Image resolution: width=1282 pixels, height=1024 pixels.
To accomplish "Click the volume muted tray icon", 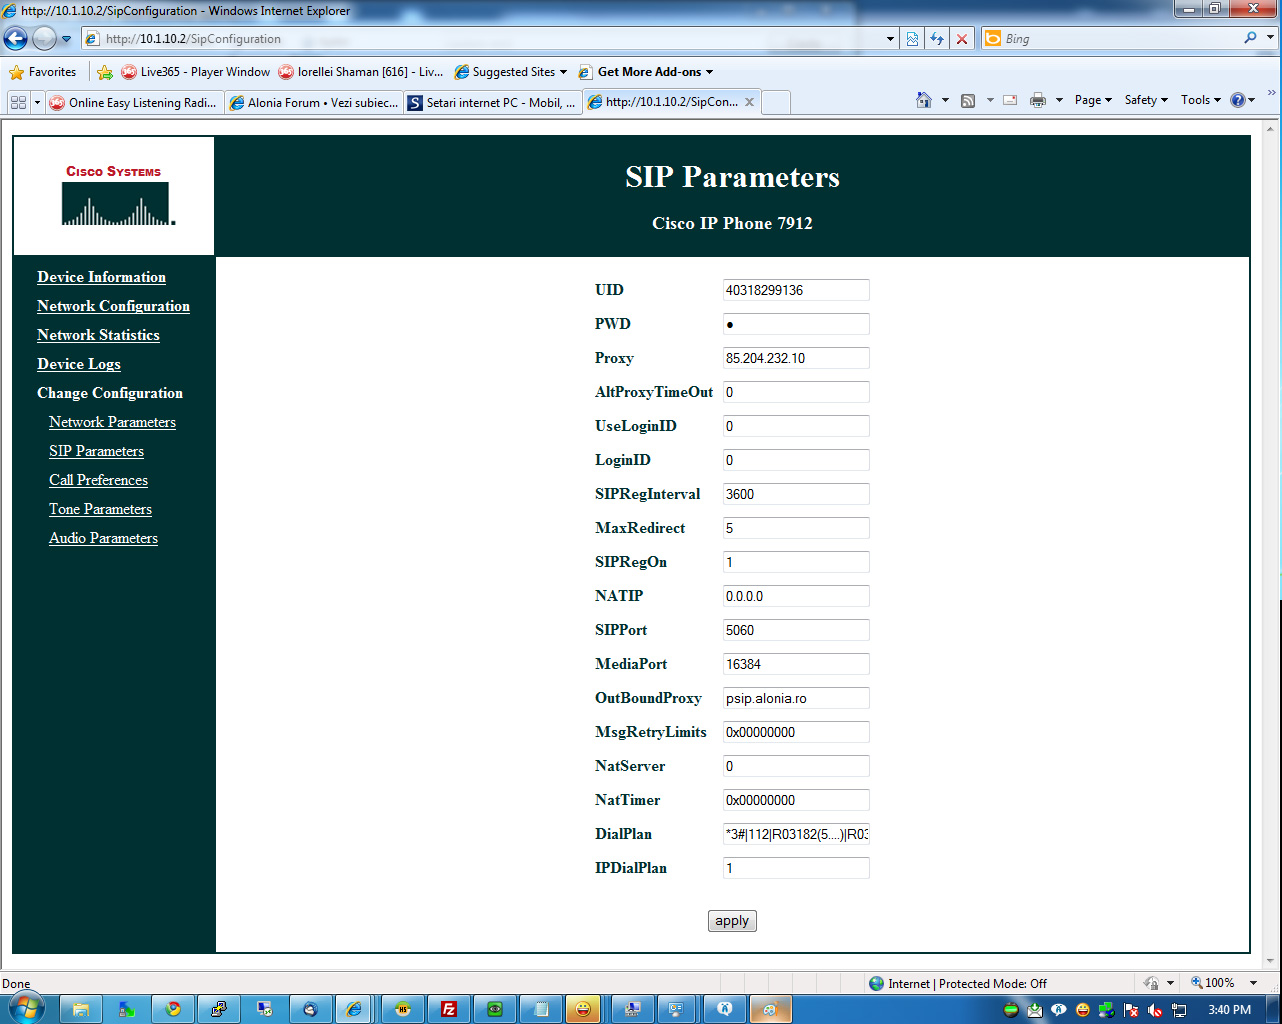I will coord(1155,1010).
